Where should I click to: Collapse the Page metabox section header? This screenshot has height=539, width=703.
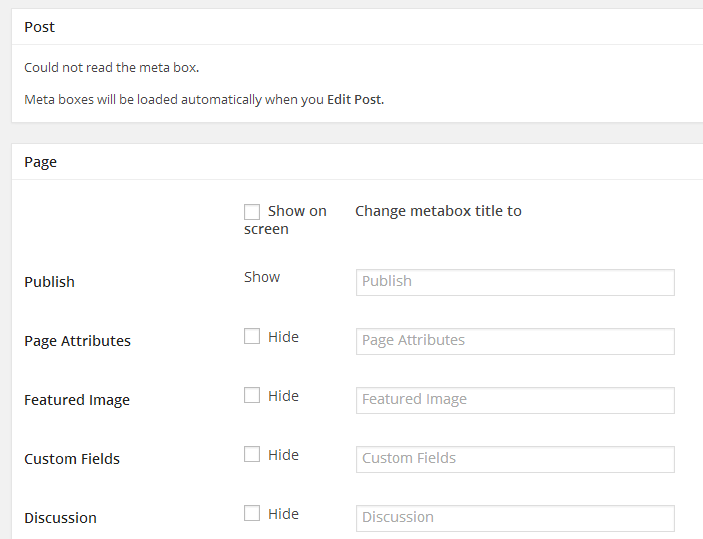(x=41, y=162)
